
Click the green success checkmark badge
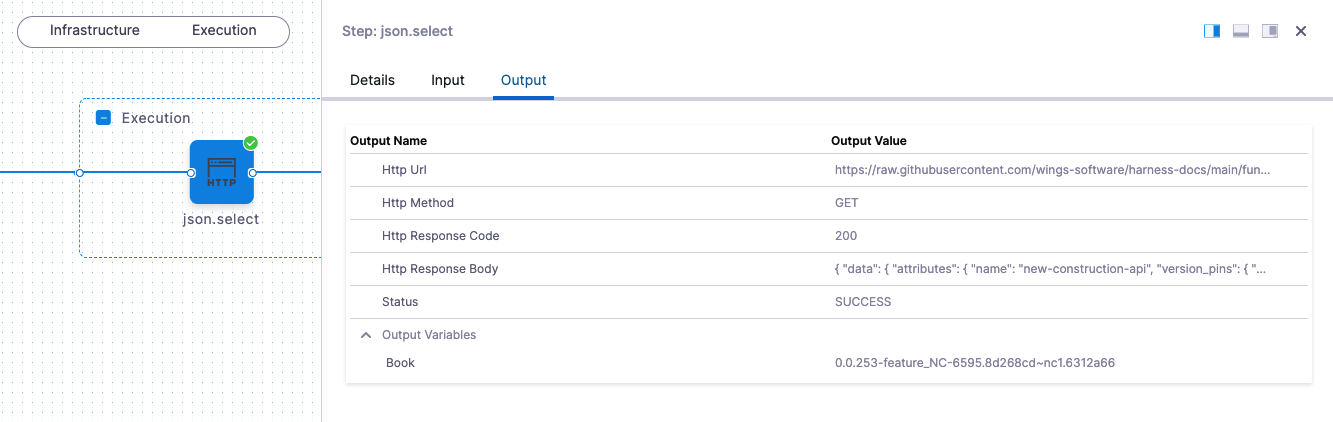point(251,143)
